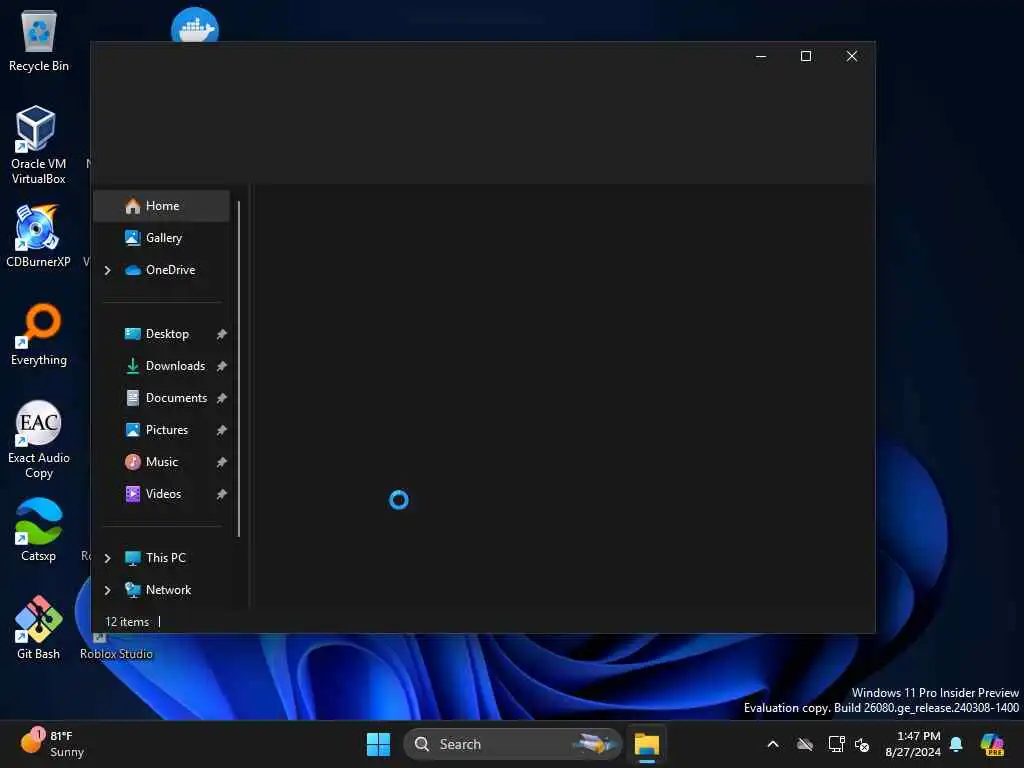Screen dimensions: 1024x768
Task: Click the 12 items status text
Action: (x=127, y=622)
